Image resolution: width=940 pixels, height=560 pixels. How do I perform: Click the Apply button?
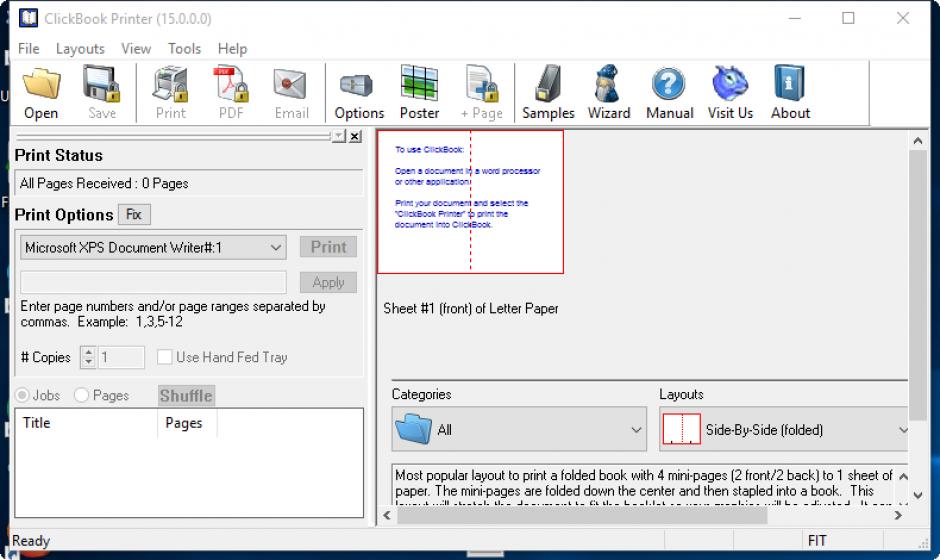[x=329, y=282]
